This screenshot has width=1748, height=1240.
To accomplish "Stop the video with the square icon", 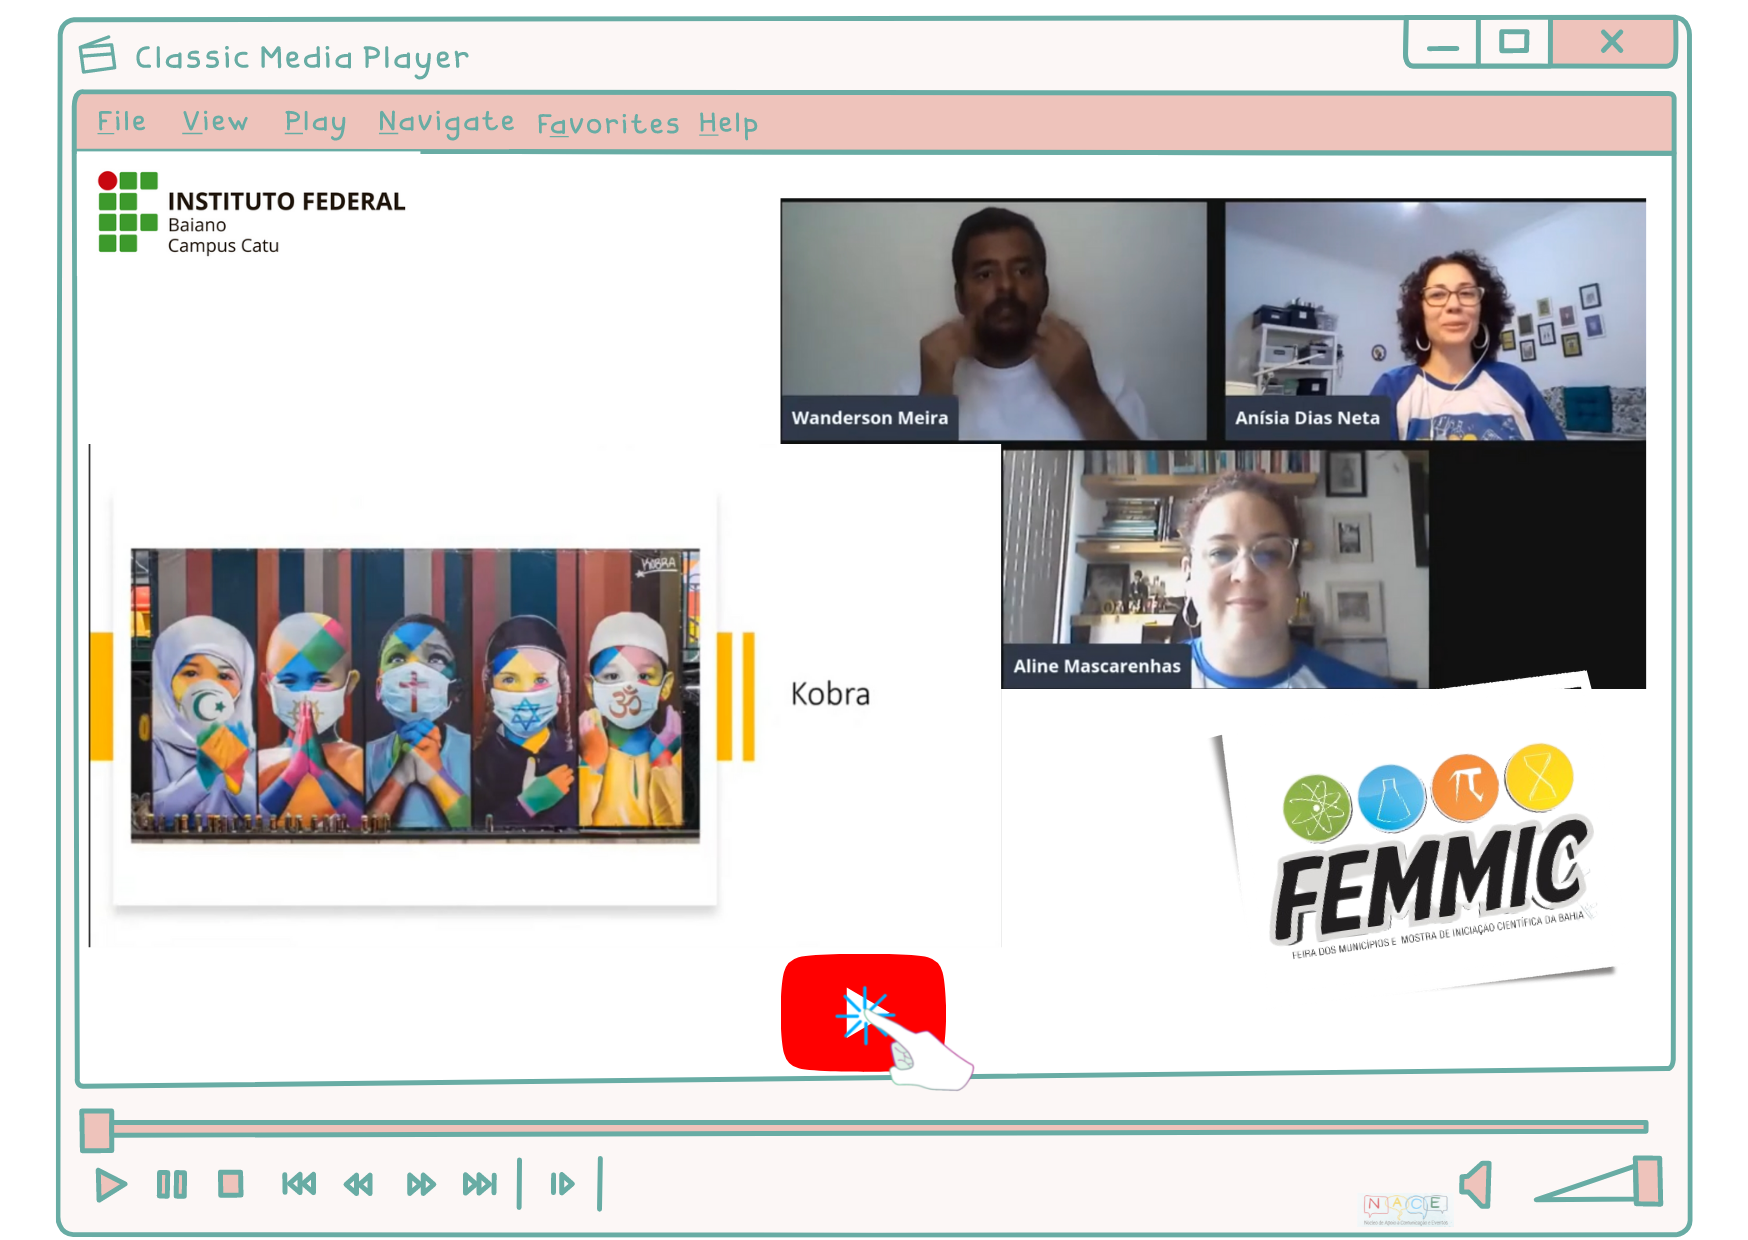I will click(231, 1185).
